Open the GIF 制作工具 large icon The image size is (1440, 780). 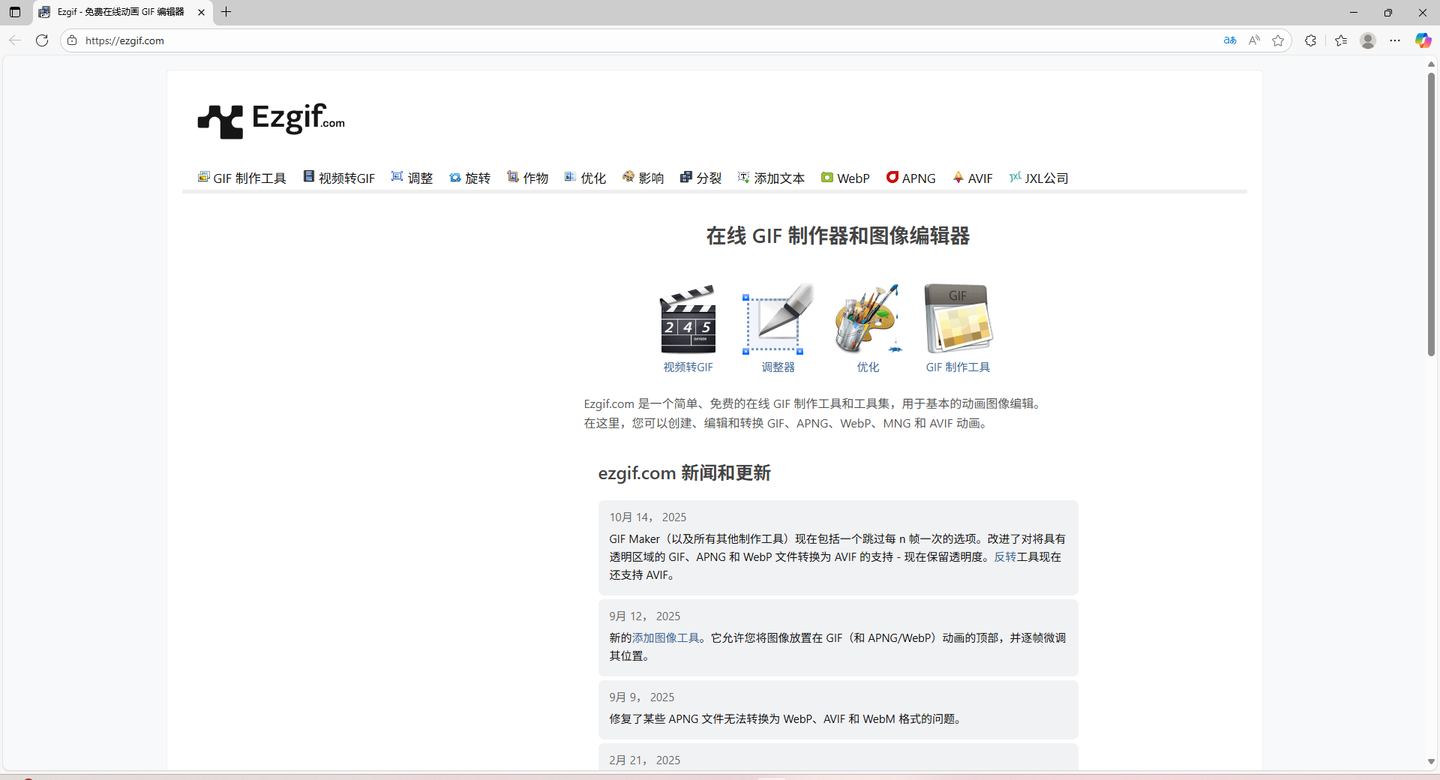(958, 319)
